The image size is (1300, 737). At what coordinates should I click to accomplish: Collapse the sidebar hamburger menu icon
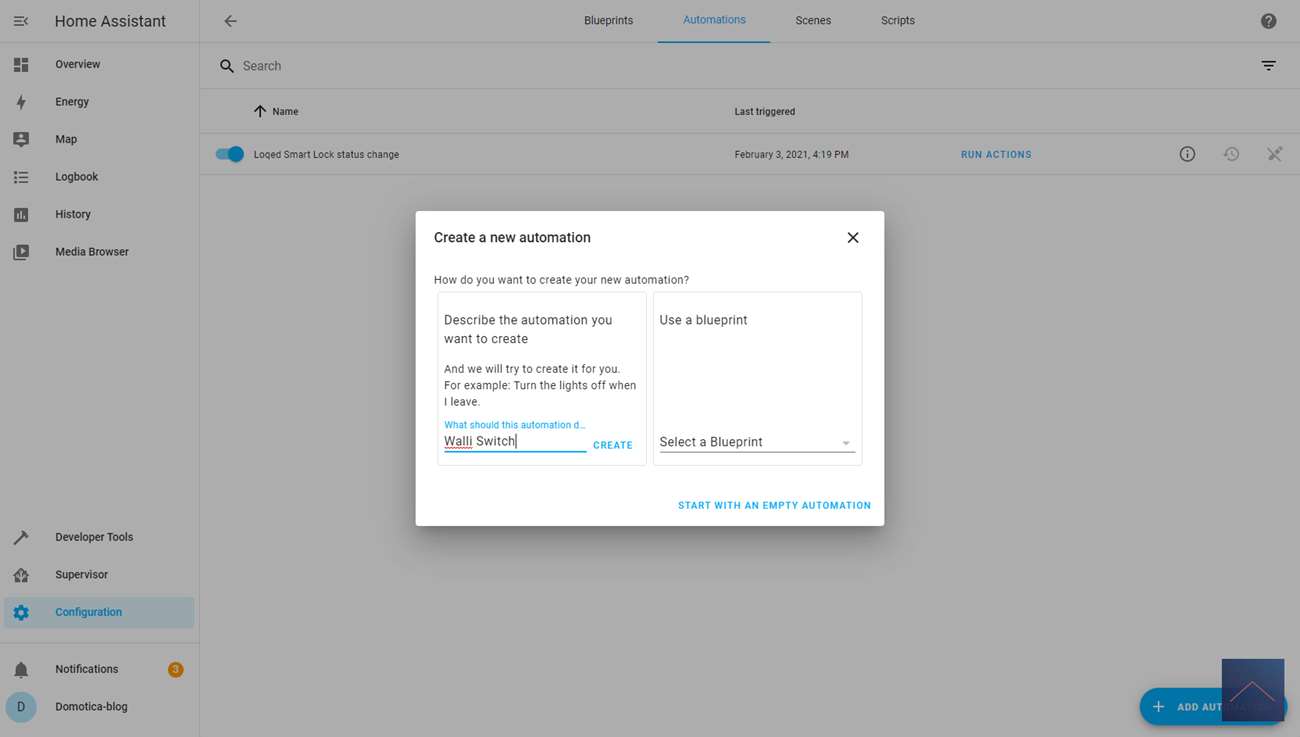click(21, 21)
